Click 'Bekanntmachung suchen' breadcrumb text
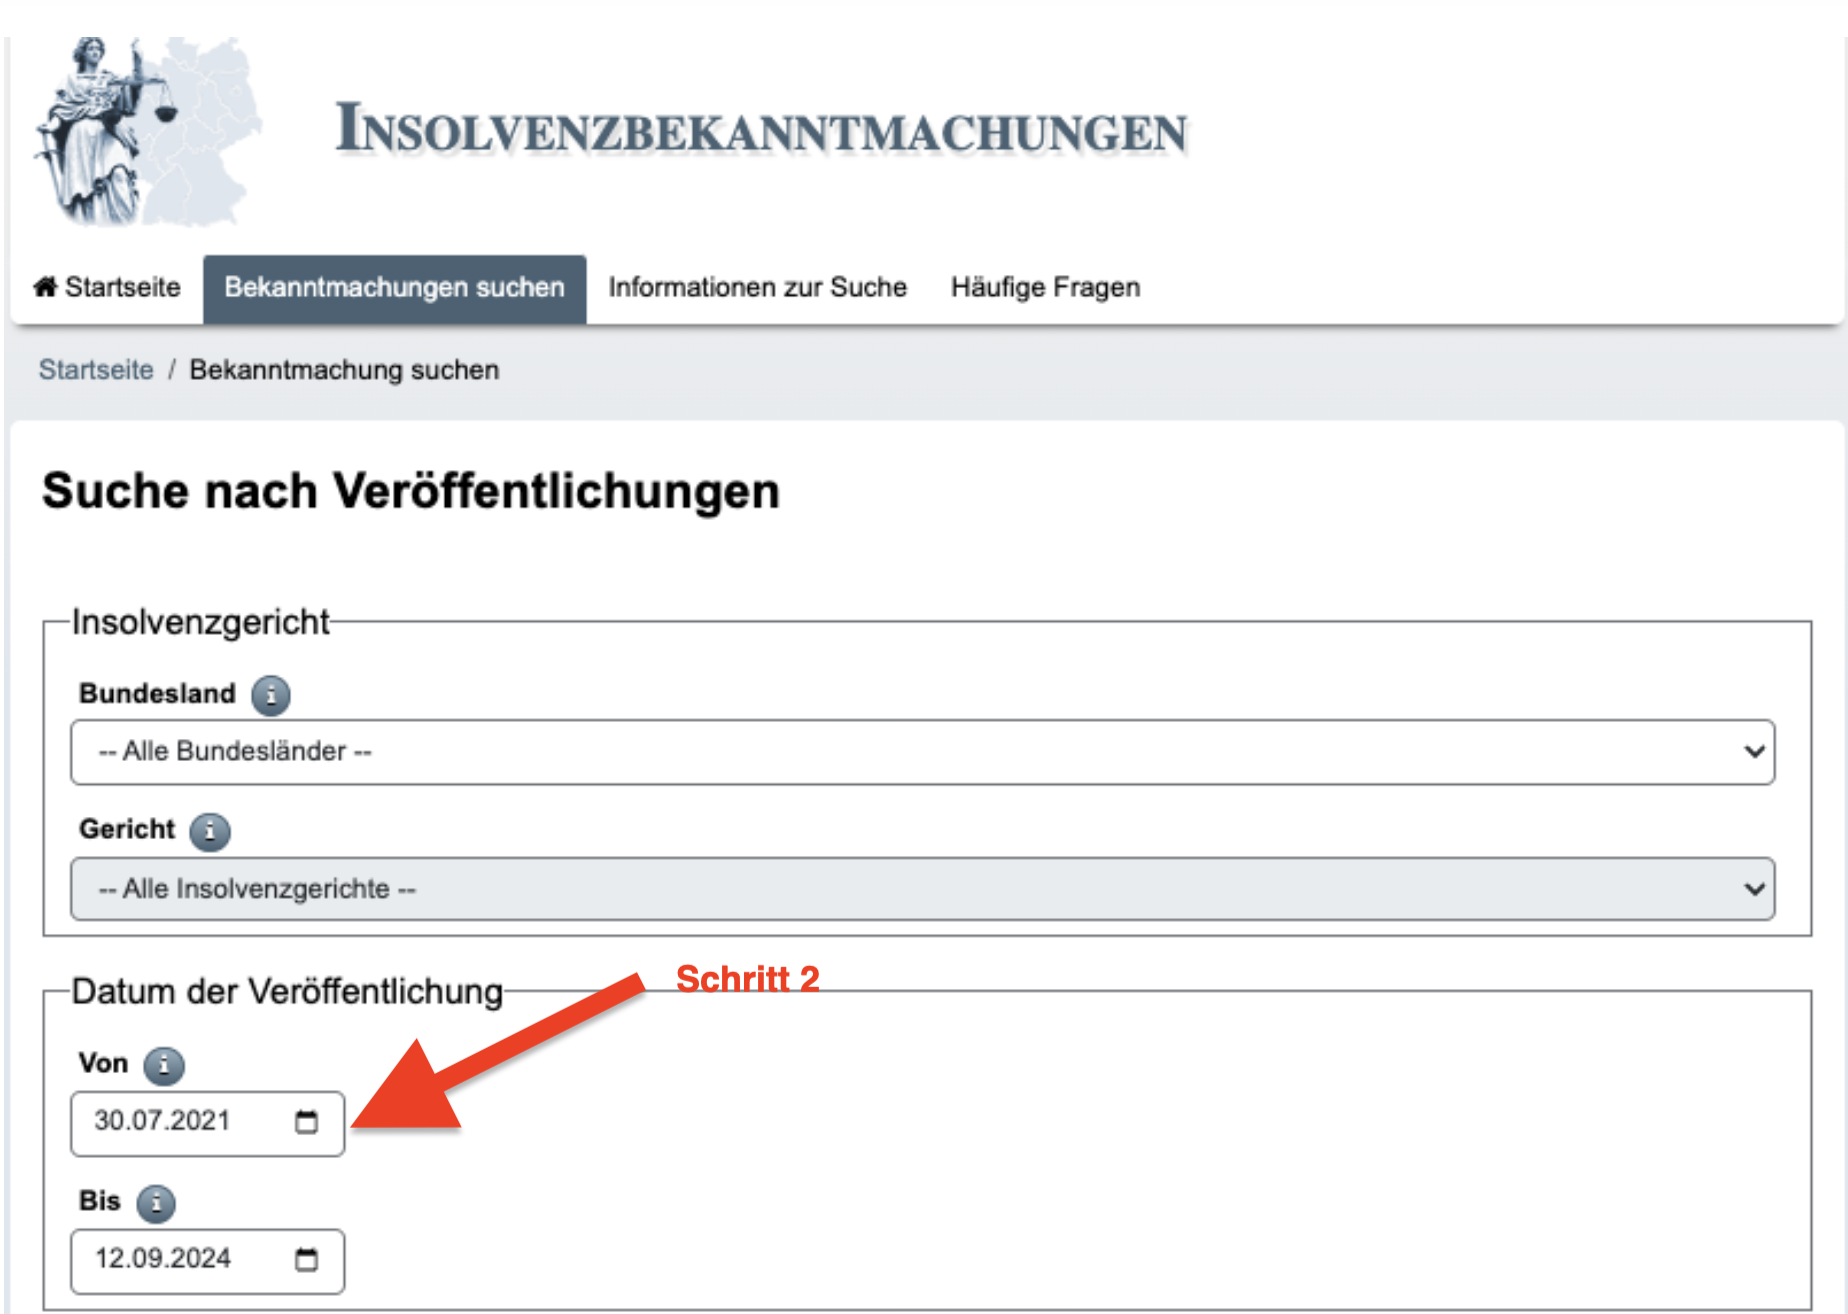Screen dimensions: 1848x1314 344,370
